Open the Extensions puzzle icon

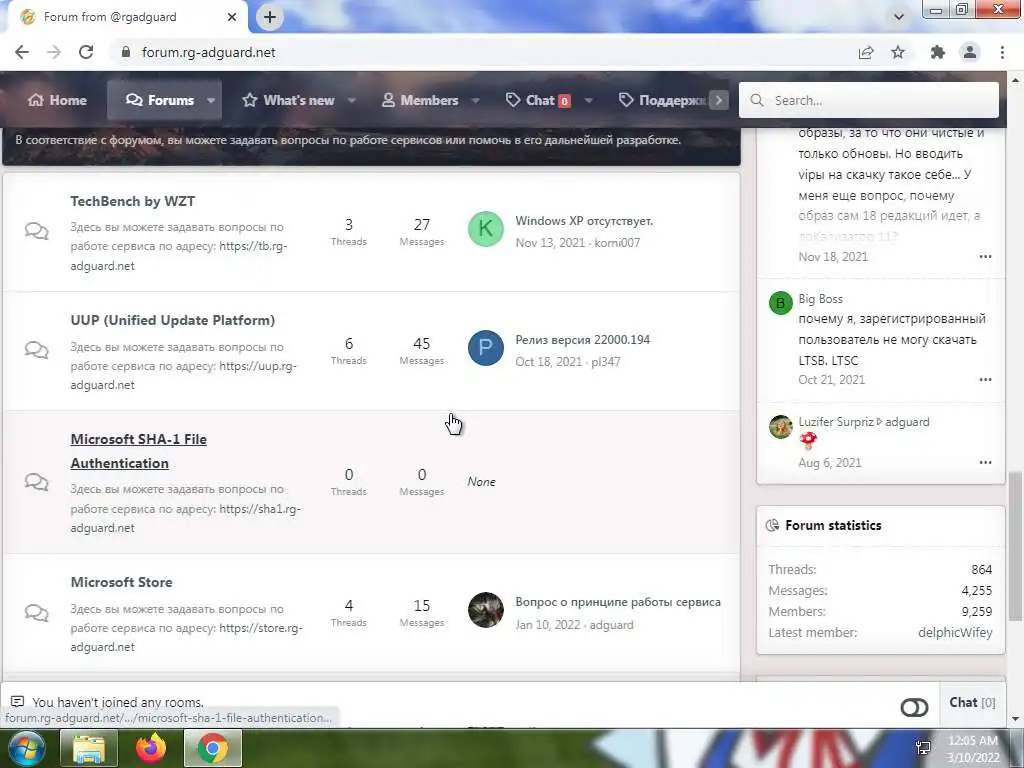coord(938,52)
